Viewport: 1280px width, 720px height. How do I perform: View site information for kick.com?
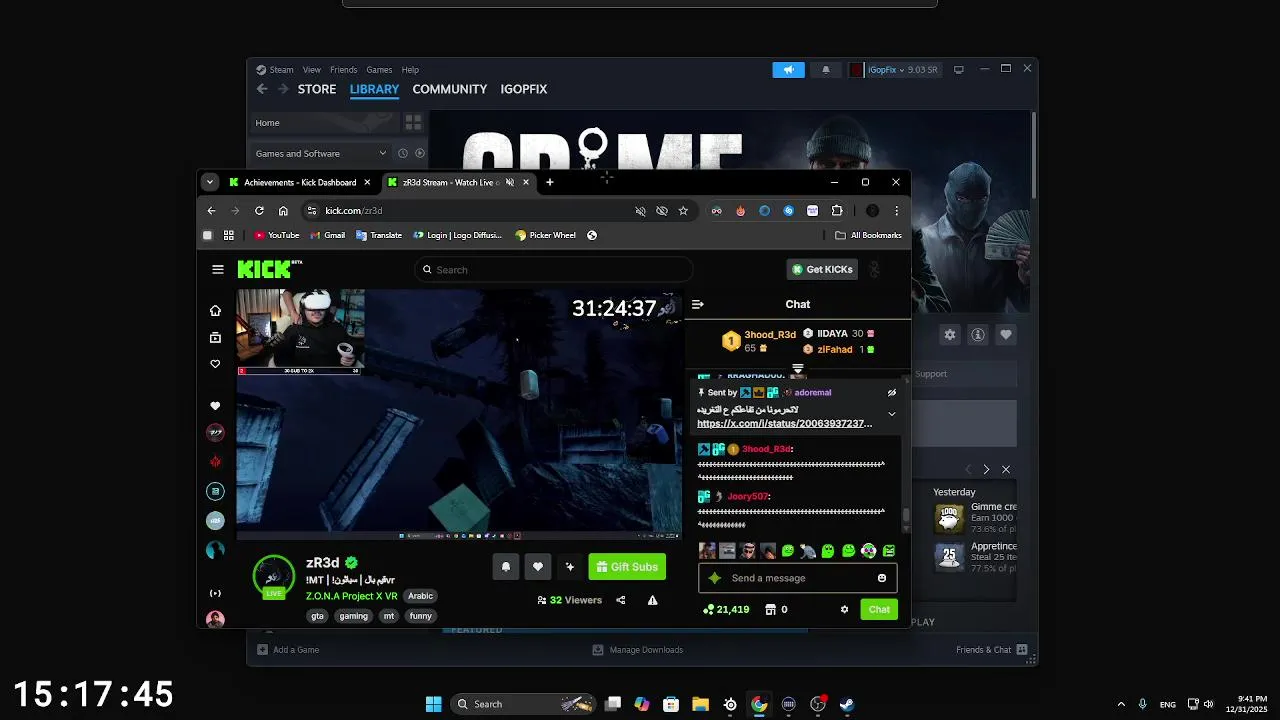pyautogui.click(x=312, y=211)
